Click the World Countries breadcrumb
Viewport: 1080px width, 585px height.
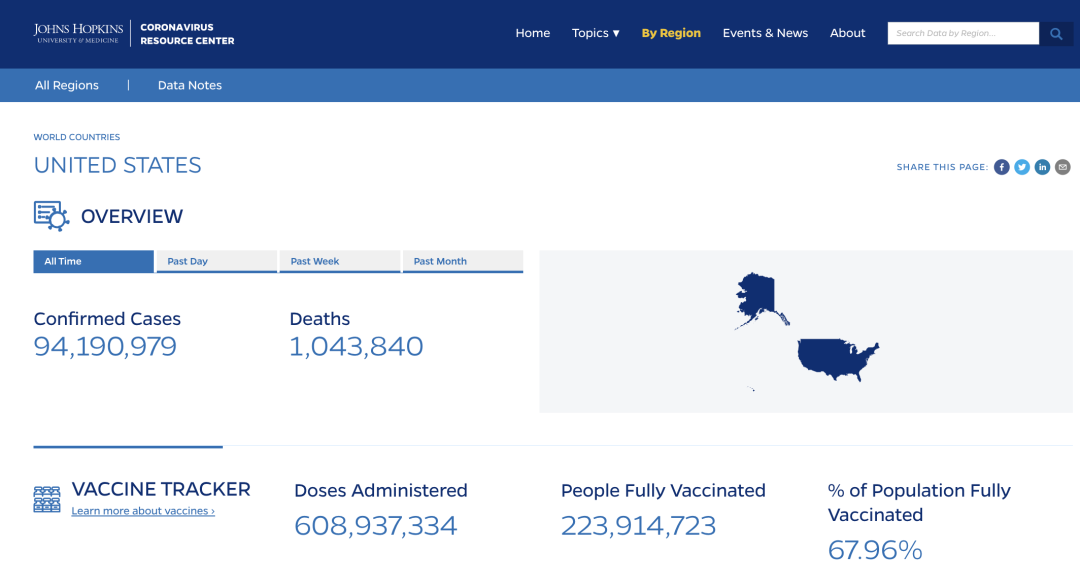[x=76, y=137]
